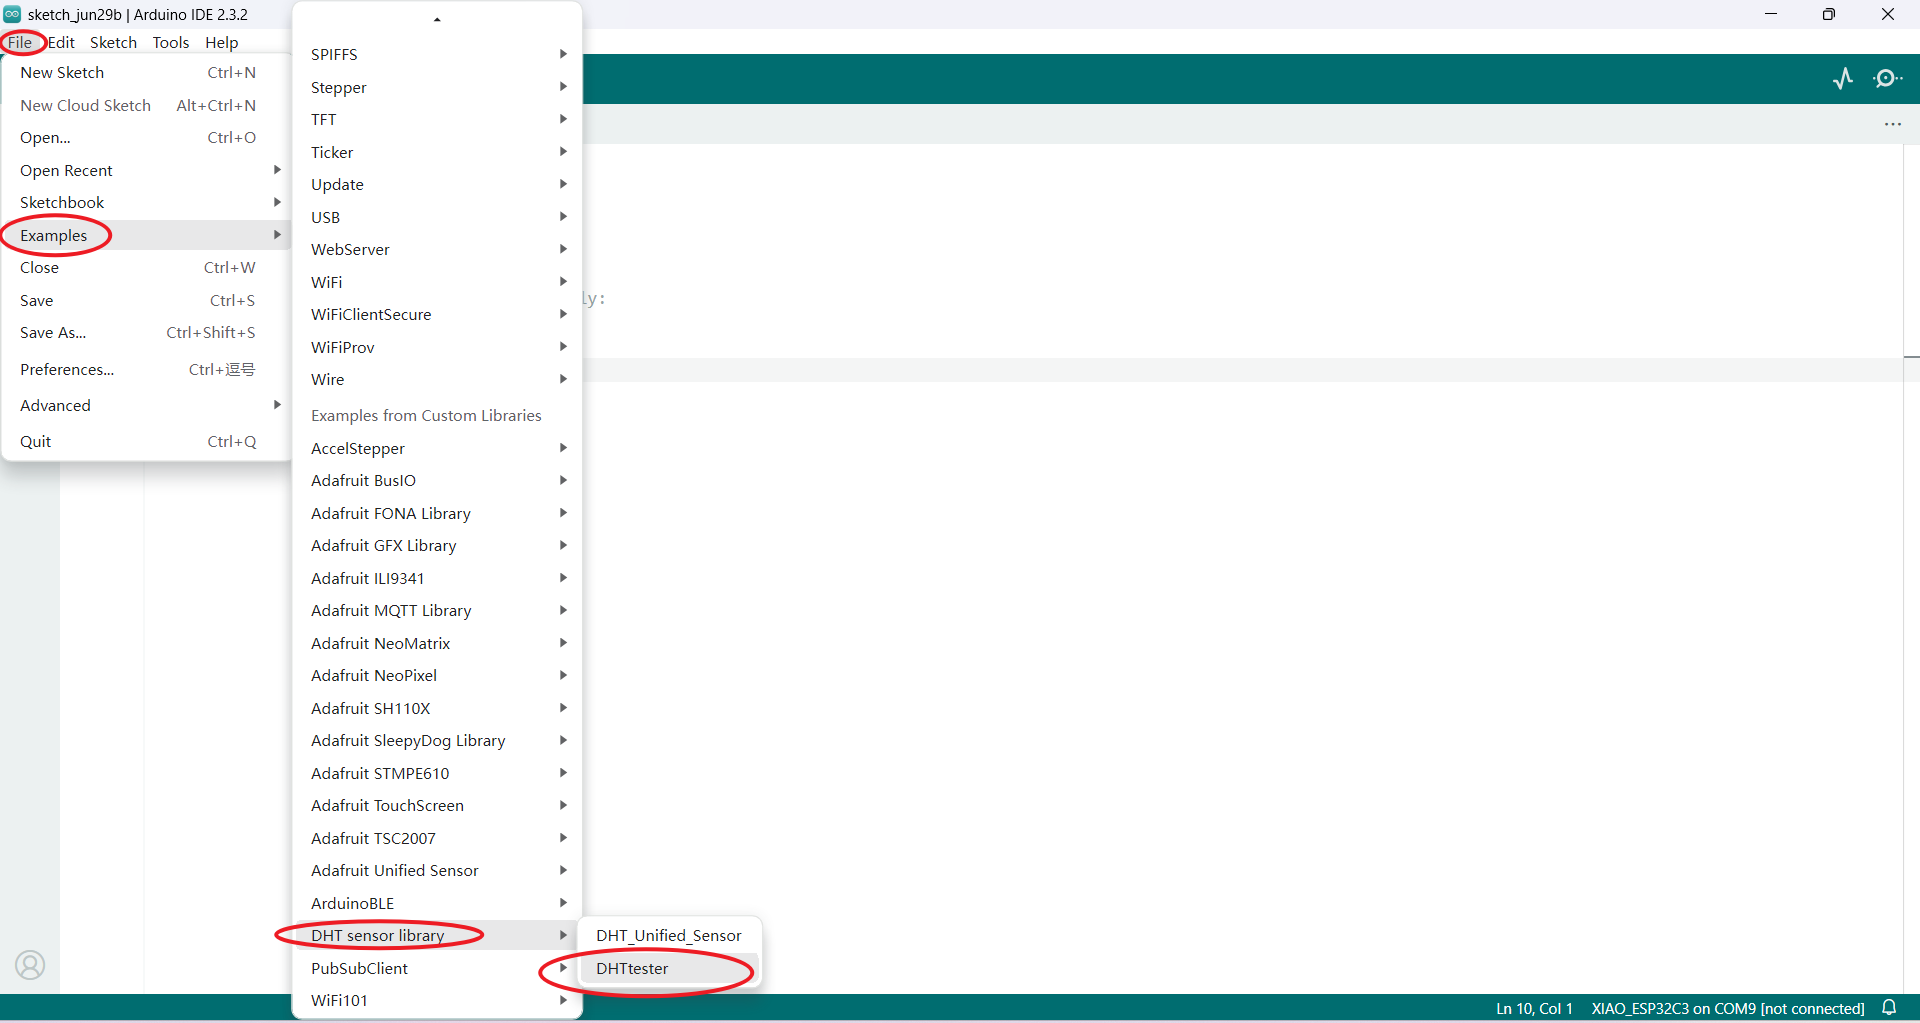
Task: Expand WiFiClientSecure examples
Action: (x=437, y=314)
